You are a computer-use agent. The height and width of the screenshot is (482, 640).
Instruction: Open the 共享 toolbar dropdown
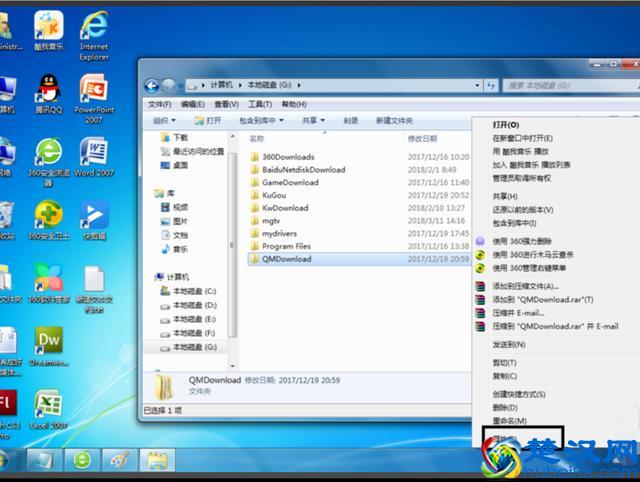(x=313, y=120)
